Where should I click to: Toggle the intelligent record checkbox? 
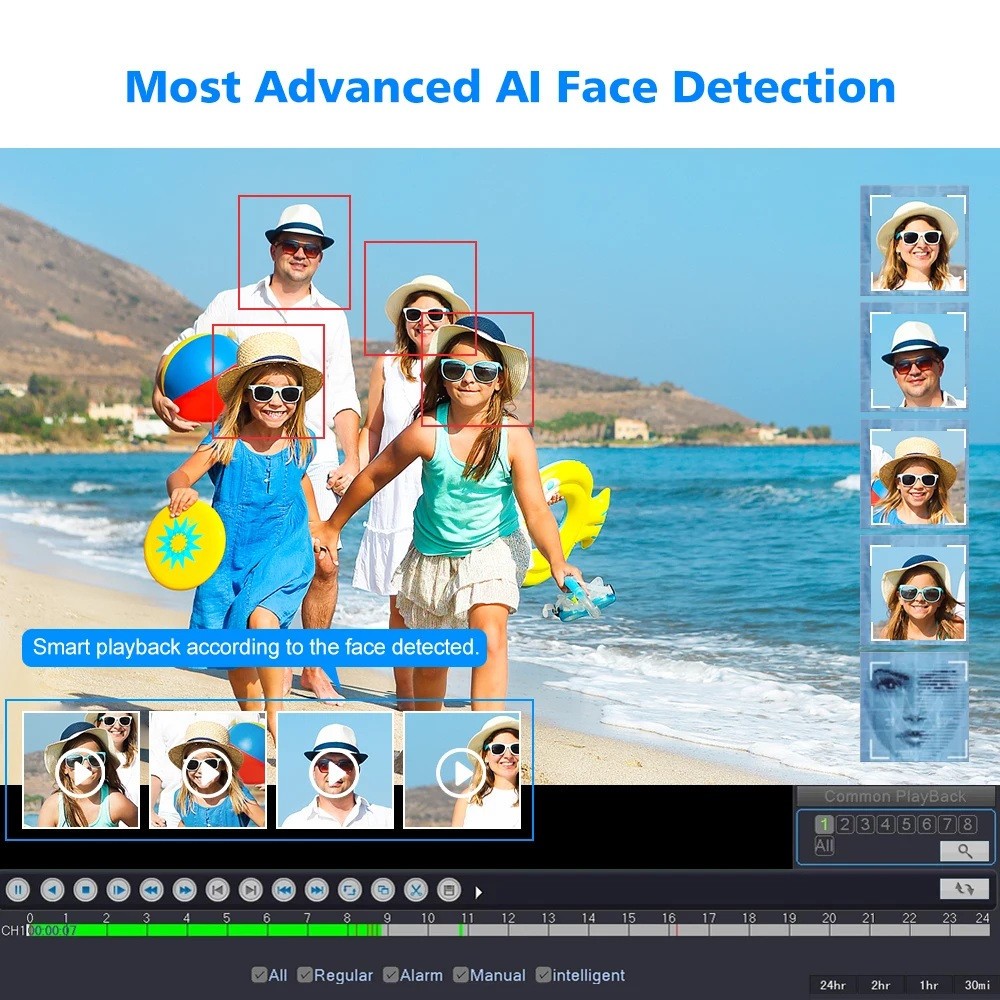(x=544, y=975)
